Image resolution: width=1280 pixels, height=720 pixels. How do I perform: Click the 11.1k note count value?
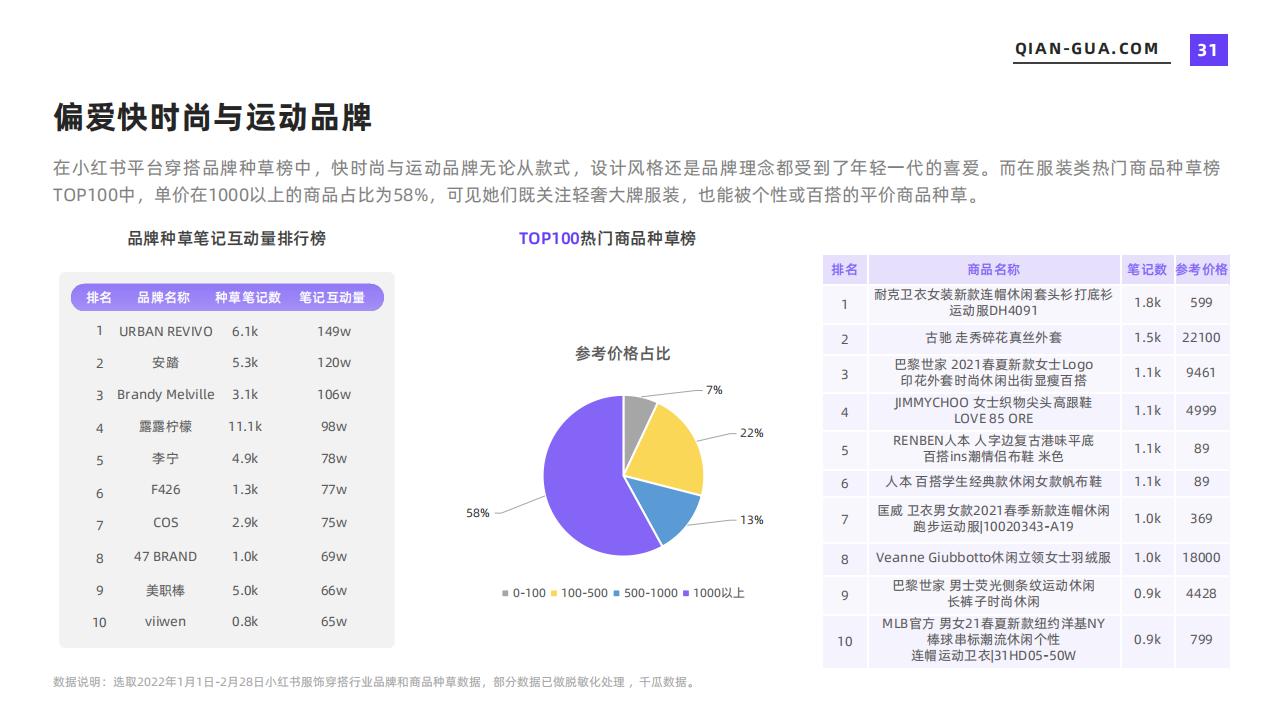pos(245,426)
